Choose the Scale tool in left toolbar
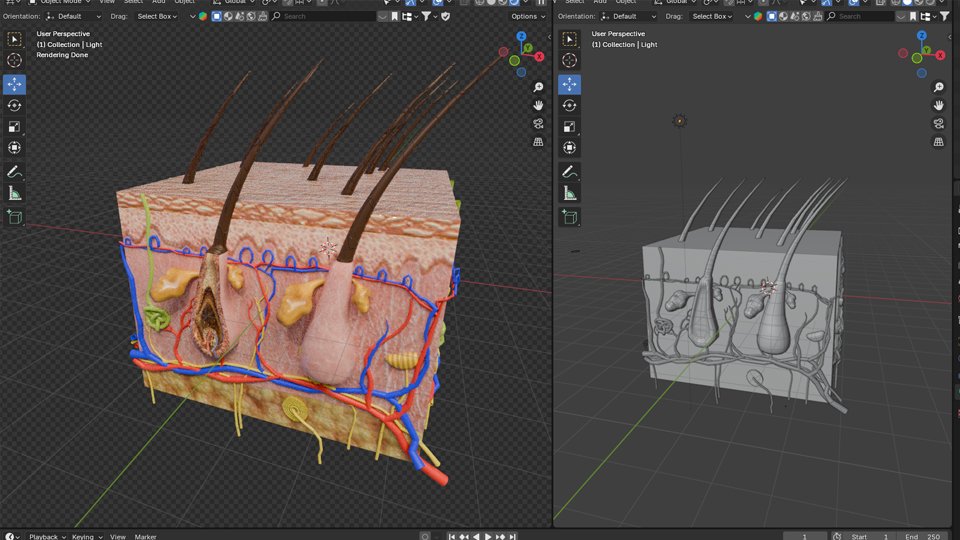Image resolution: width=960 pixels, height=540 pixels. [14, 126]
